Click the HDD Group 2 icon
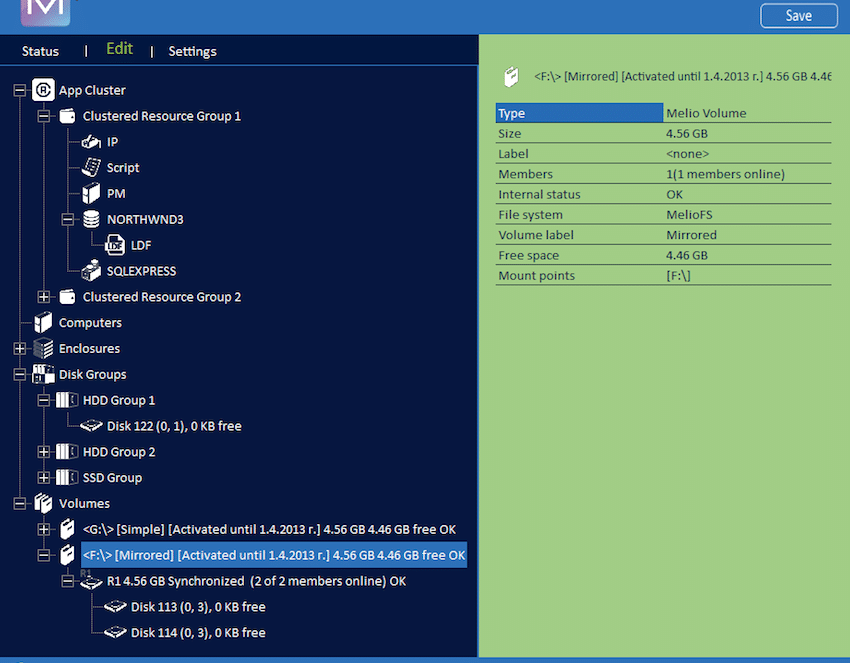This screenshot has height=663, width=850. click(x=67, y=452)
